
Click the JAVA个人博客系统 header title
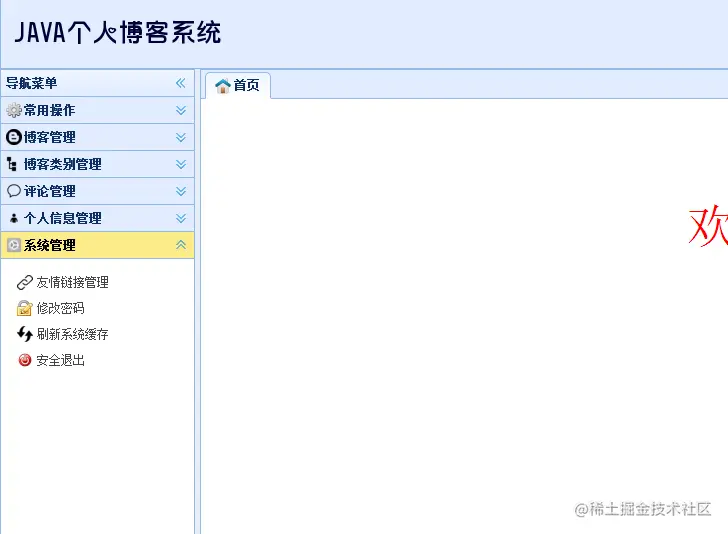(118, 33)
